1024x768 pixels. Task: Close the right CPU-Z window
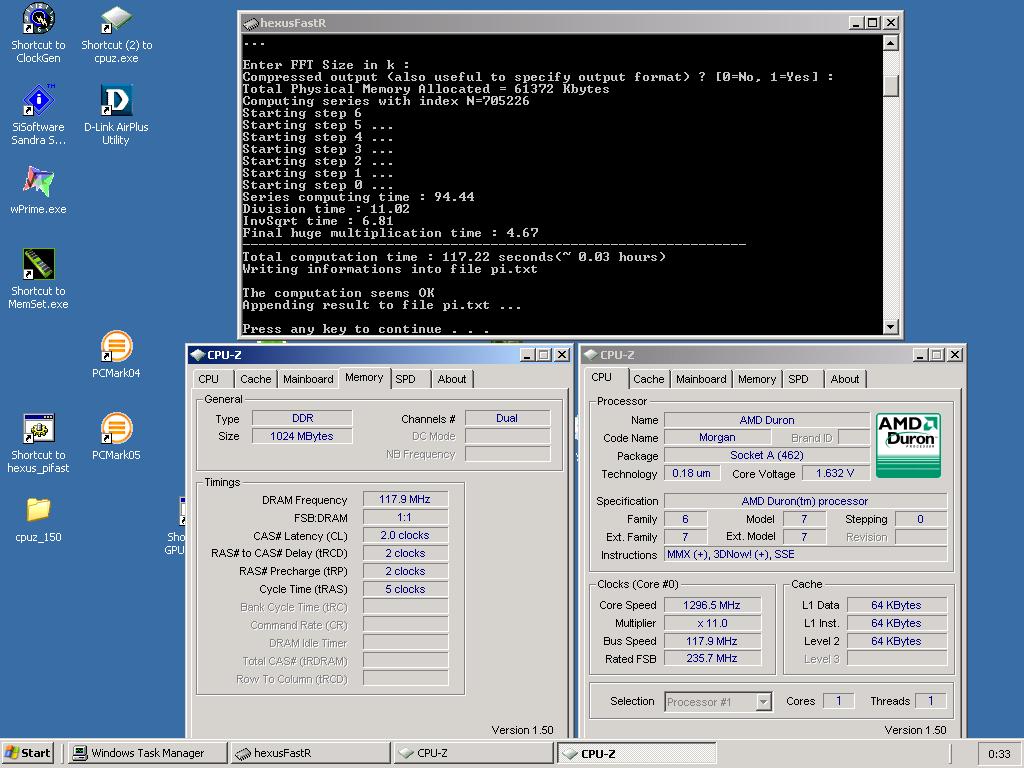tap(955, 355)
